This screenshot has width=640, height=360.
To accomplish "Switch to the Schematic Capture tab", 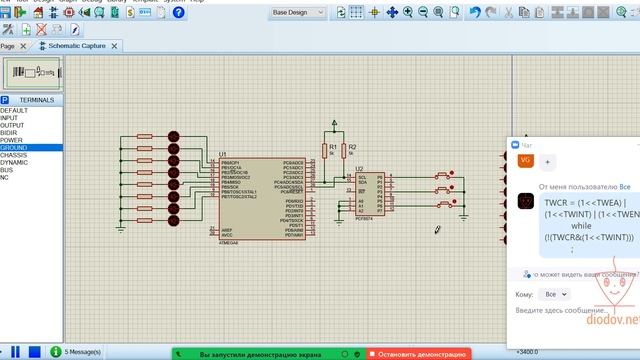I will (77, 46).
